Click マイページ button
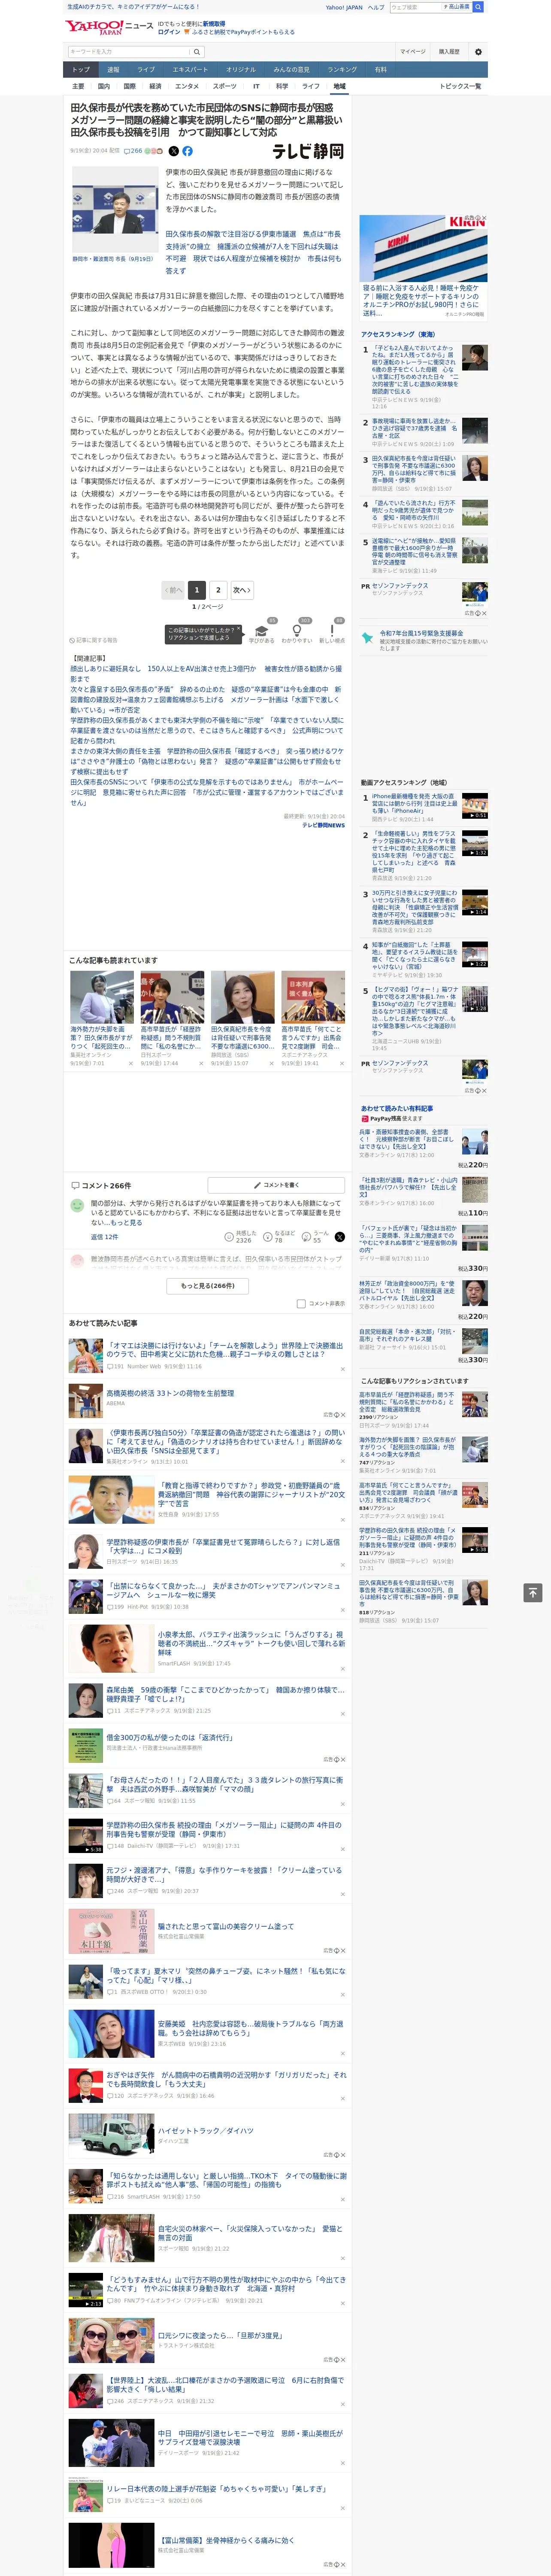 pos(412,52)
